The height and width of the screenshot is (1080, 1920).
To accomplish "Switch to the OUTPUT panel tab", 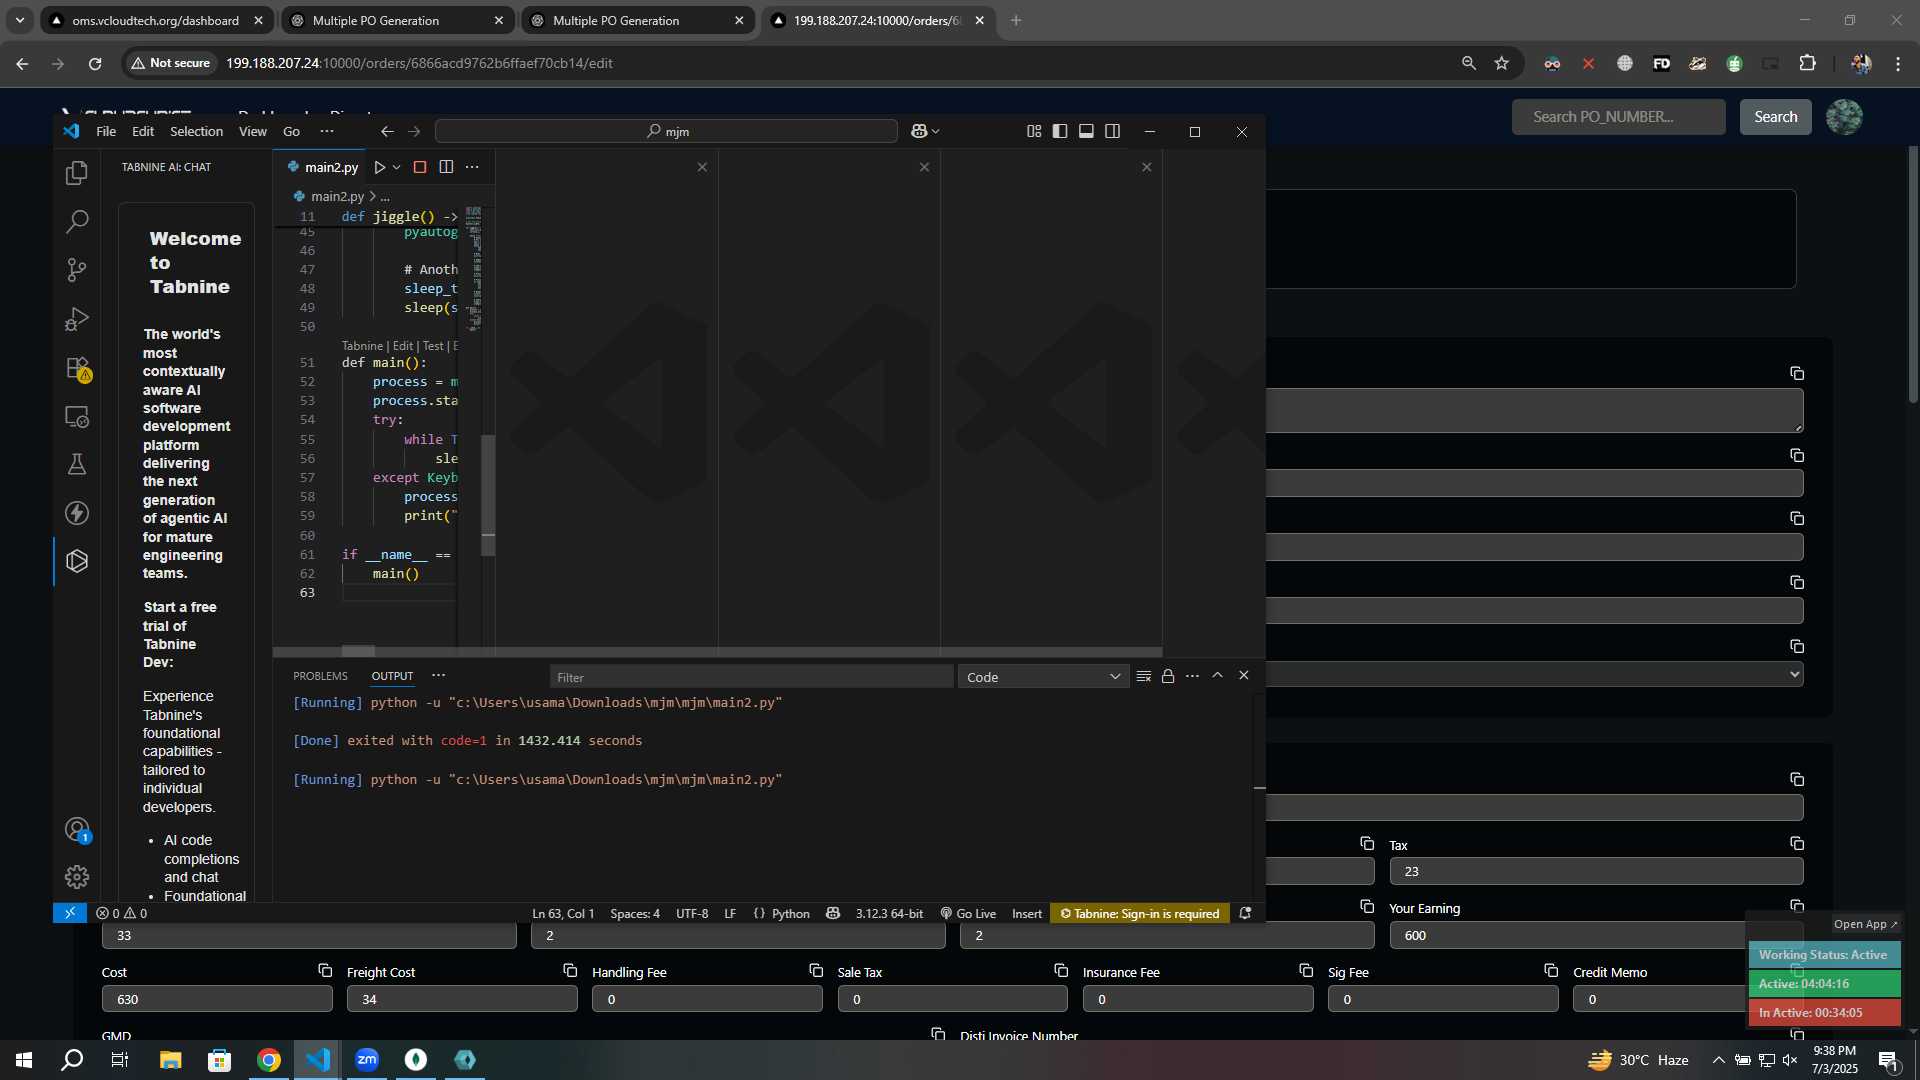I will [392, 676].
